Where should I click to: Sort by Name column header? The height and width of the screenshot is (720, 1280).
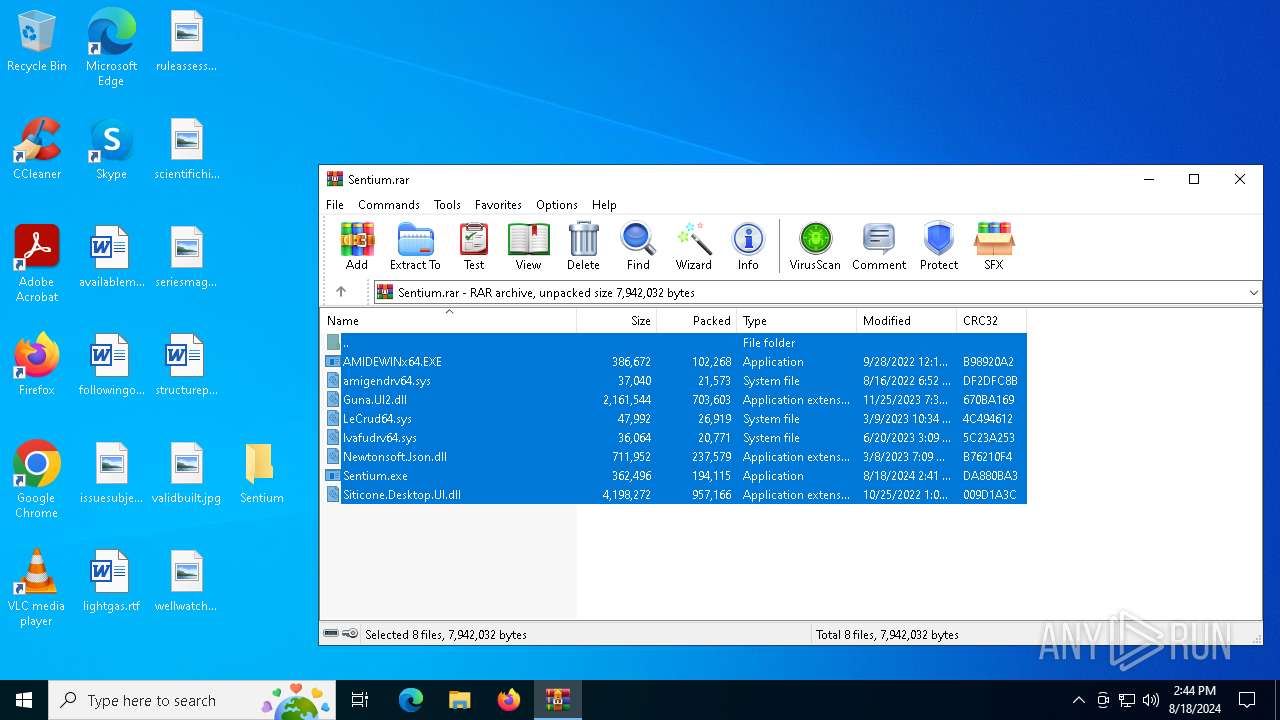click(448, 321)
